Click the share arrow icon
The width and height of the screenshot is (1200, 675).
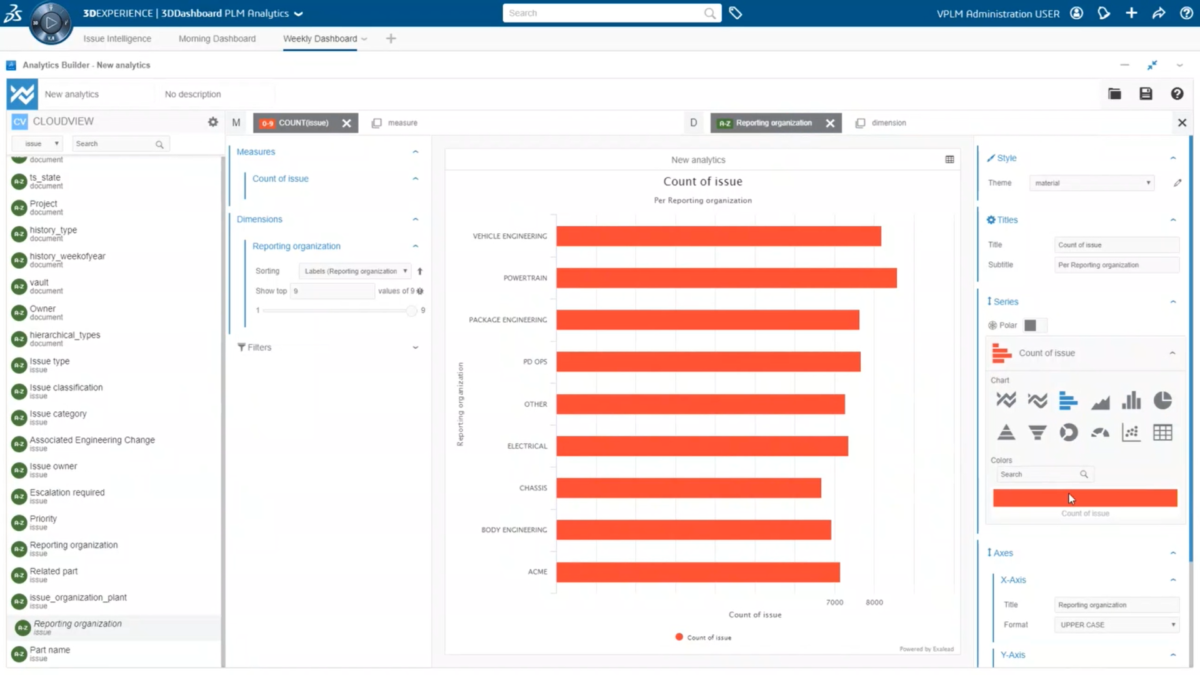[1158, 13]
